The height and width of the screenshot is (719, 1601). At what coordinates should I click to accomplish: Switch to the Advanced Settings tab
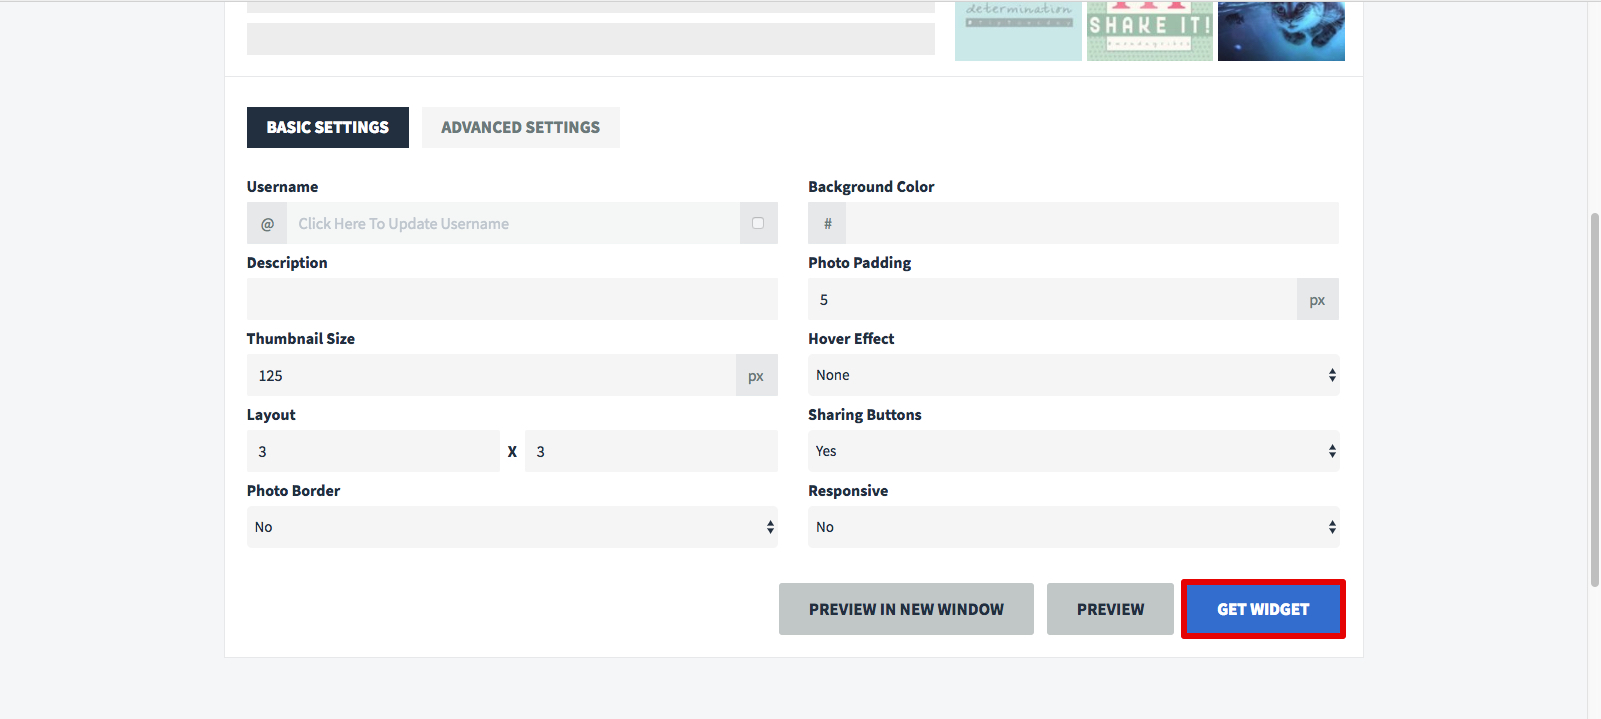click(521, 127)
